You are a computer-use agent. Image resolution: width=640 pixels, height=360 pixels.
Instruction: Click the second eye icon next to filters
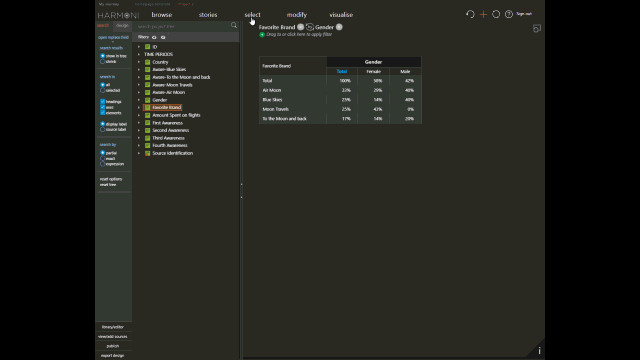pos(163,37)
